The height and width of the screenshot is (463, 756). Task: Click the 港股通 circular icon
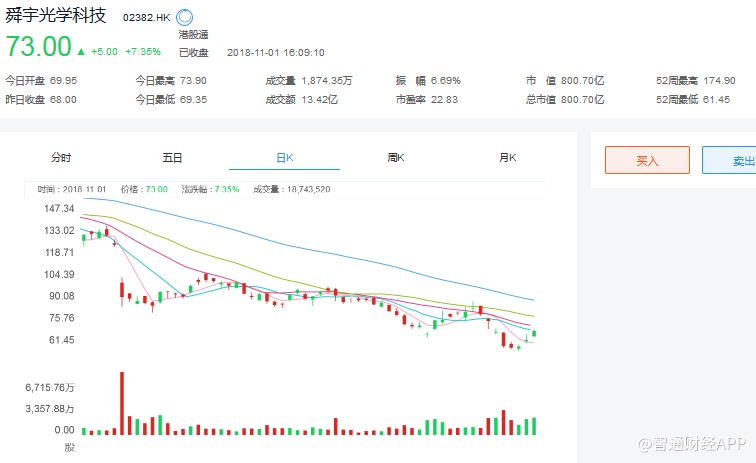[x=186, y=18]
